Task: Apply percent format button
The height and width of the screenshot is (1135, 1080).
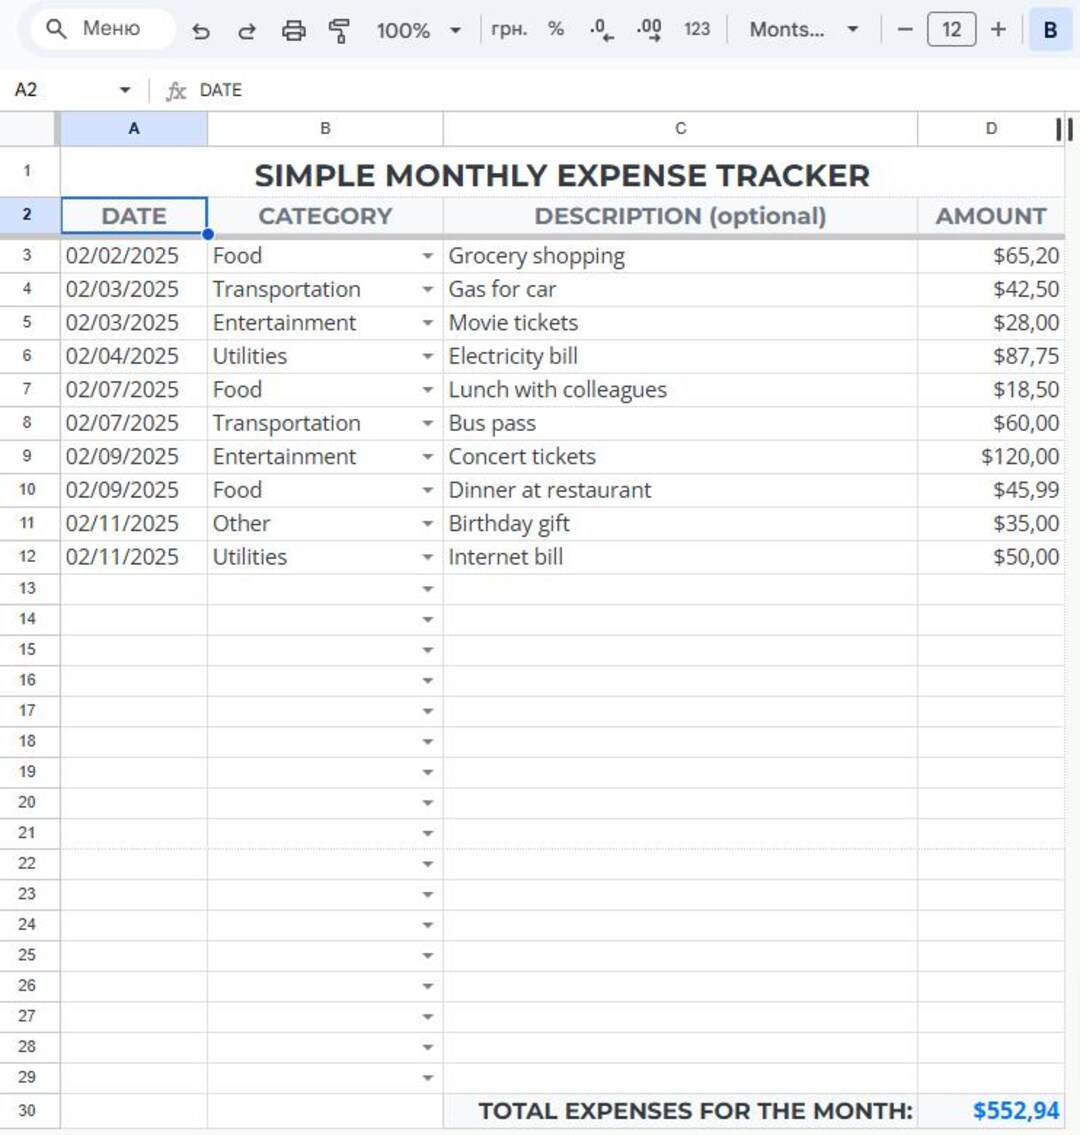Action: [555, 30]
